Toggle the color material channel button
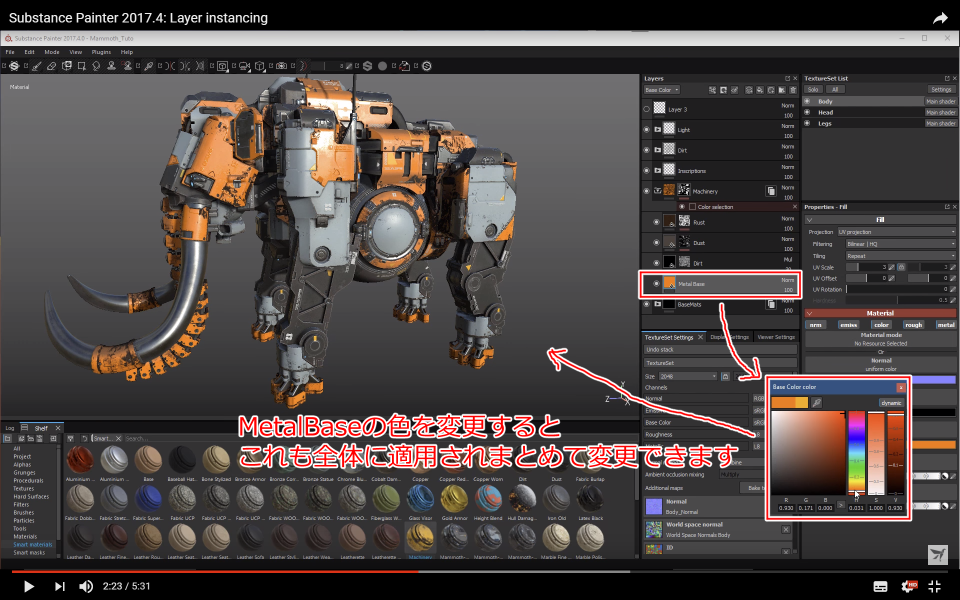 tap(881, 324)
